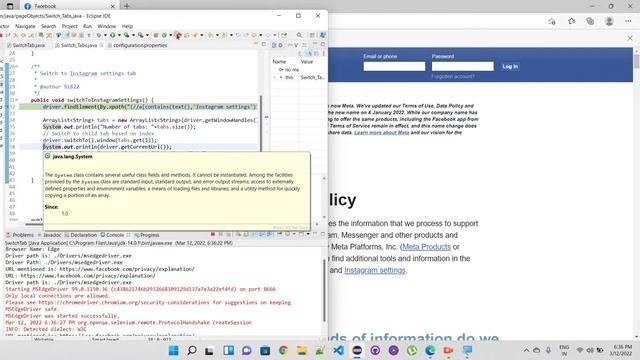Click the Debug bug icon in toolbar
The height and width of the screenshot is (360, 640).
point(98,36)
